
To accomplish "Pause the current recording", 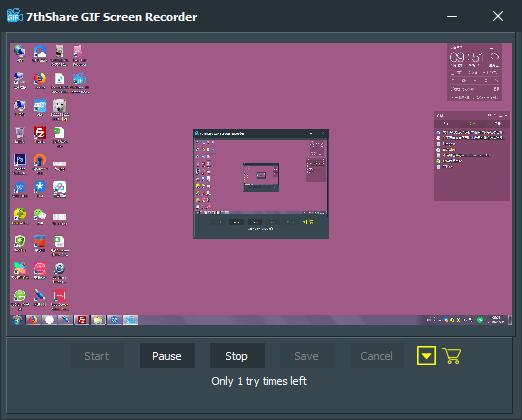I will point(167,356).
